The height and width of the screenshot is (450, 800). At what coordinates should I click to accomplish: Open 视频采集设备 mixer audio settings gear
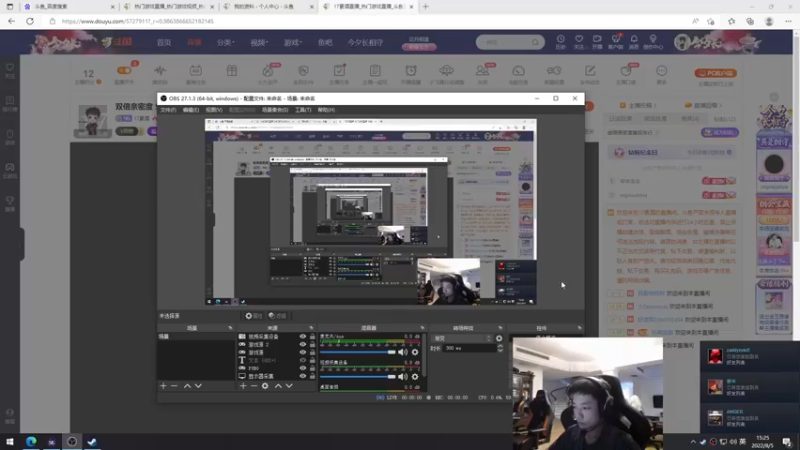[415, 377]
